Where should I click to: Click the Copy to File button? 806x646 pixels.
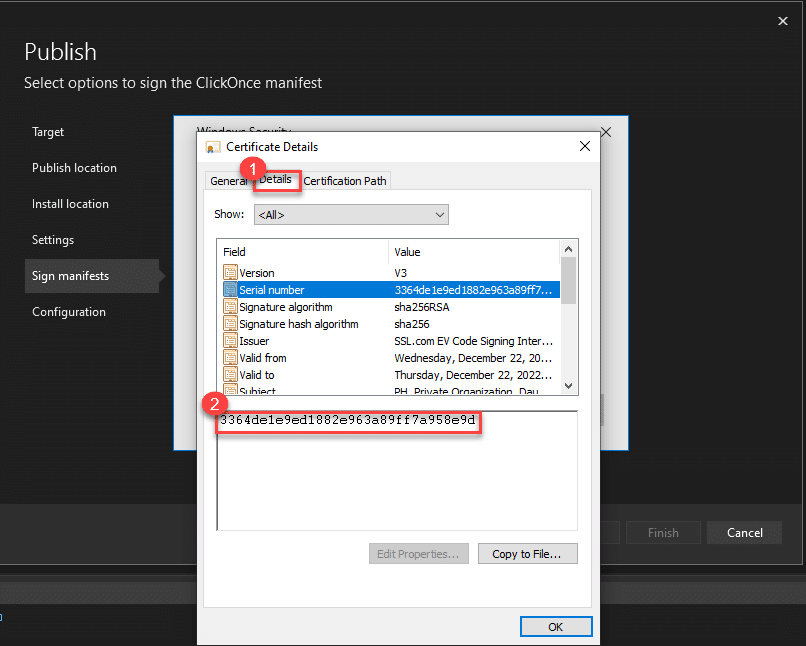coord(527,553)
